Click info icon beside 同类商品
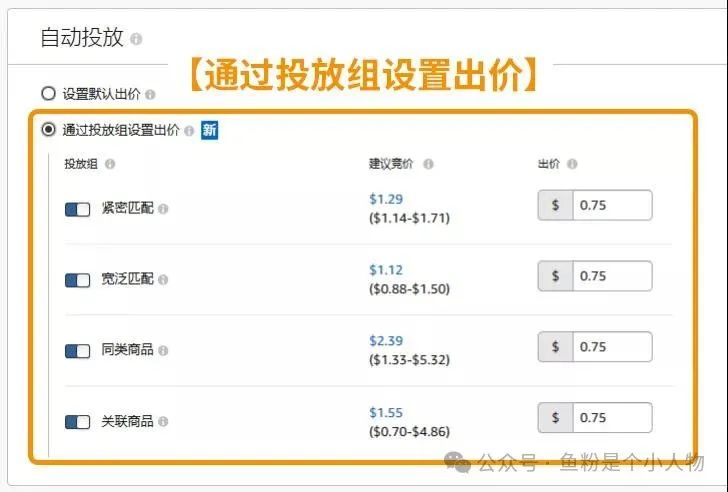Screen dimensions: 728x492 [x=163, y=350]
